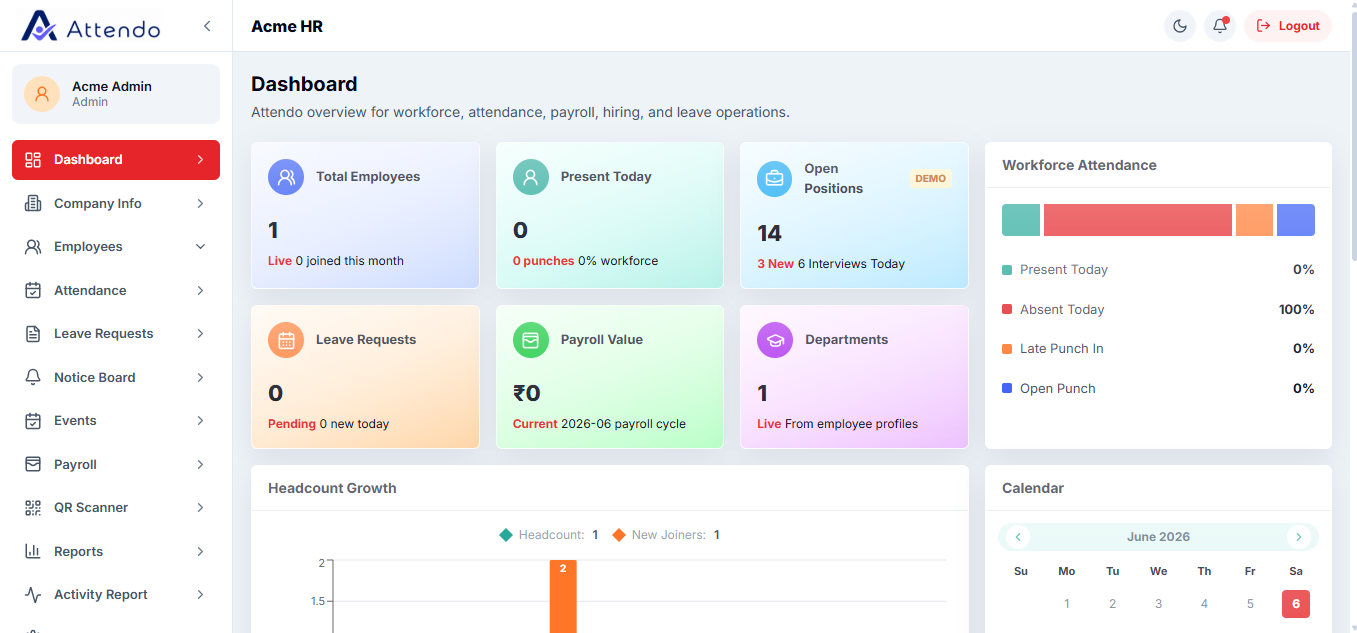Click the chevron next to Activity Report

coord(200,595)
